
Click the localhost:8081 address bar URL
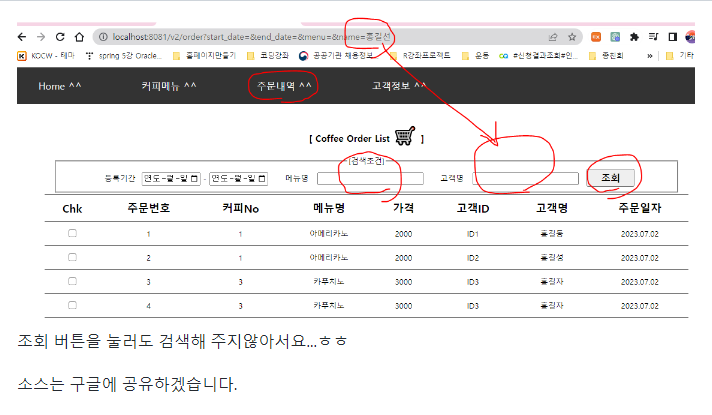pos(252,37)
